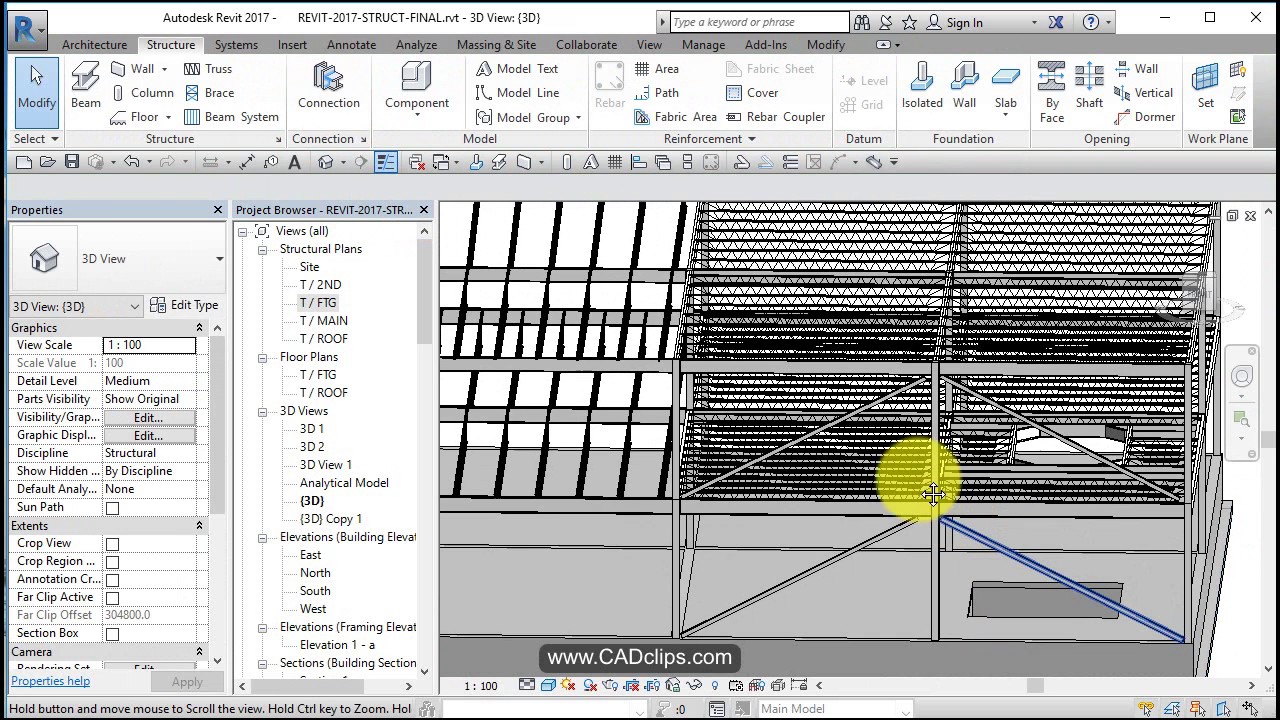Activate the Beam System tool
The height and width of the screenshot is (720, 1280).
232,117
